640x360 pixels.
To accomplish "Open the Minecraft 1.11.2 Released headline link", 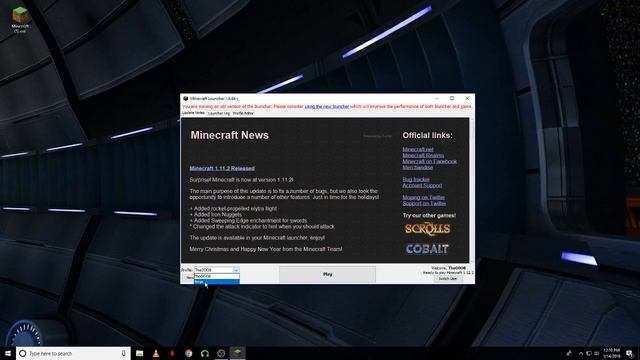I will point(222,168).
